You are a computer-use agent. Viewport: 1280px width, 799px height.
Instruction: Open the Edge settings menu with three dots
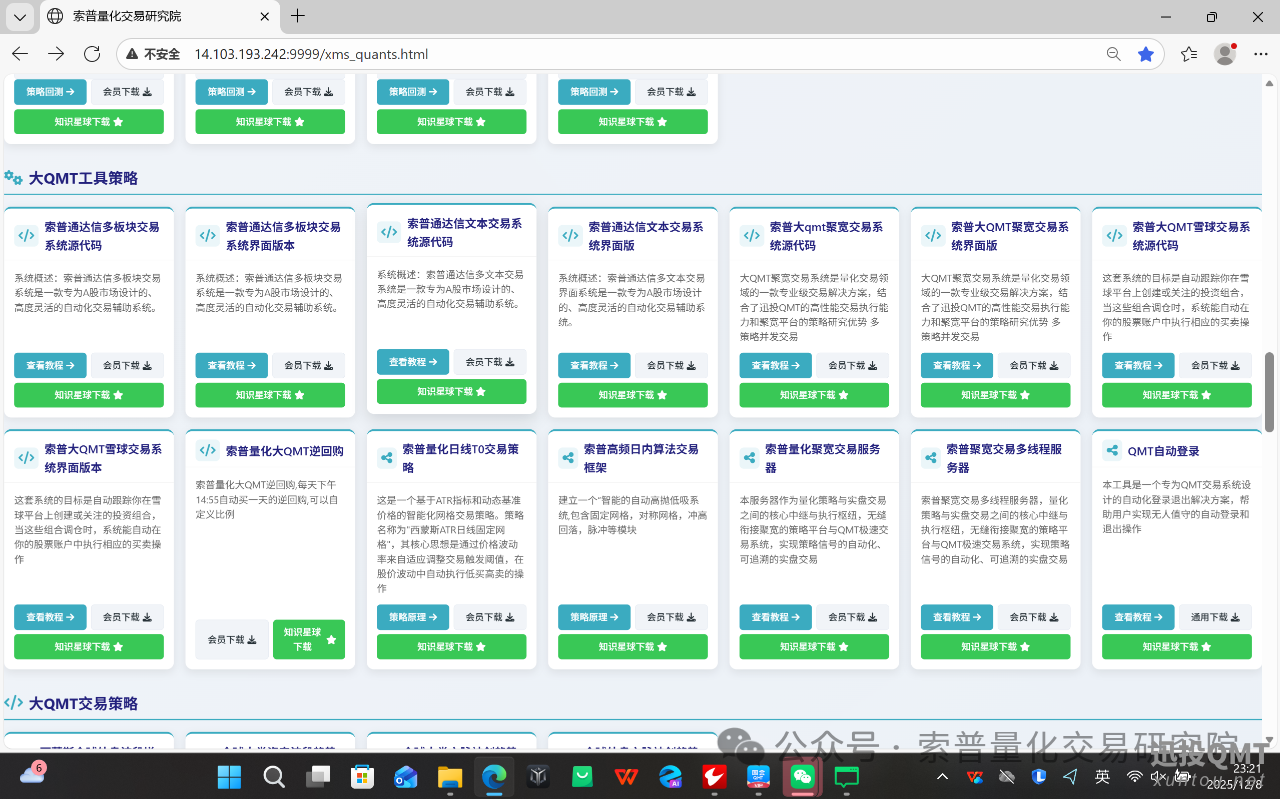pos(1260,54)
